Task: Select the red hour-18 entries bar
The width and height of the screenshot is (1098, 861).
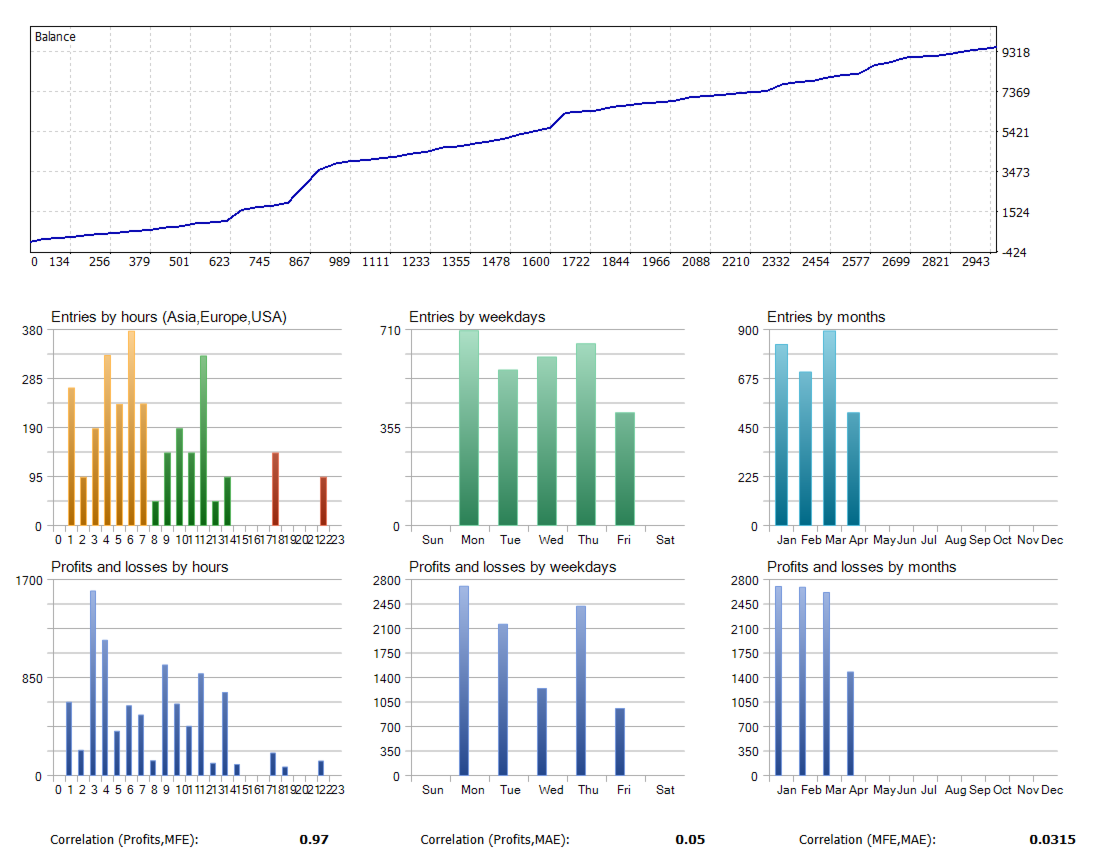Action: click(275, 489)
